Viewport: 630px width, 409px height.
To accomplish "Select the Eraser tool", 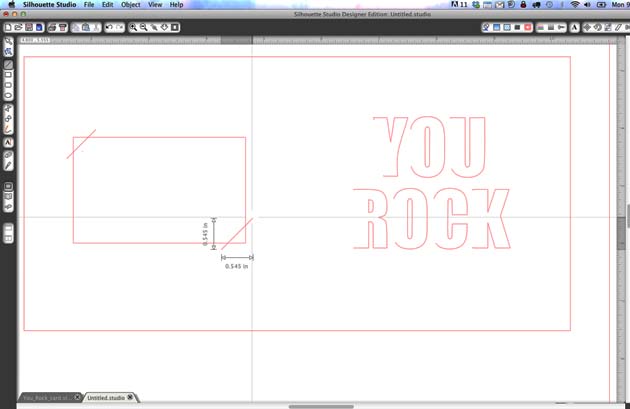I will point(8,155).
